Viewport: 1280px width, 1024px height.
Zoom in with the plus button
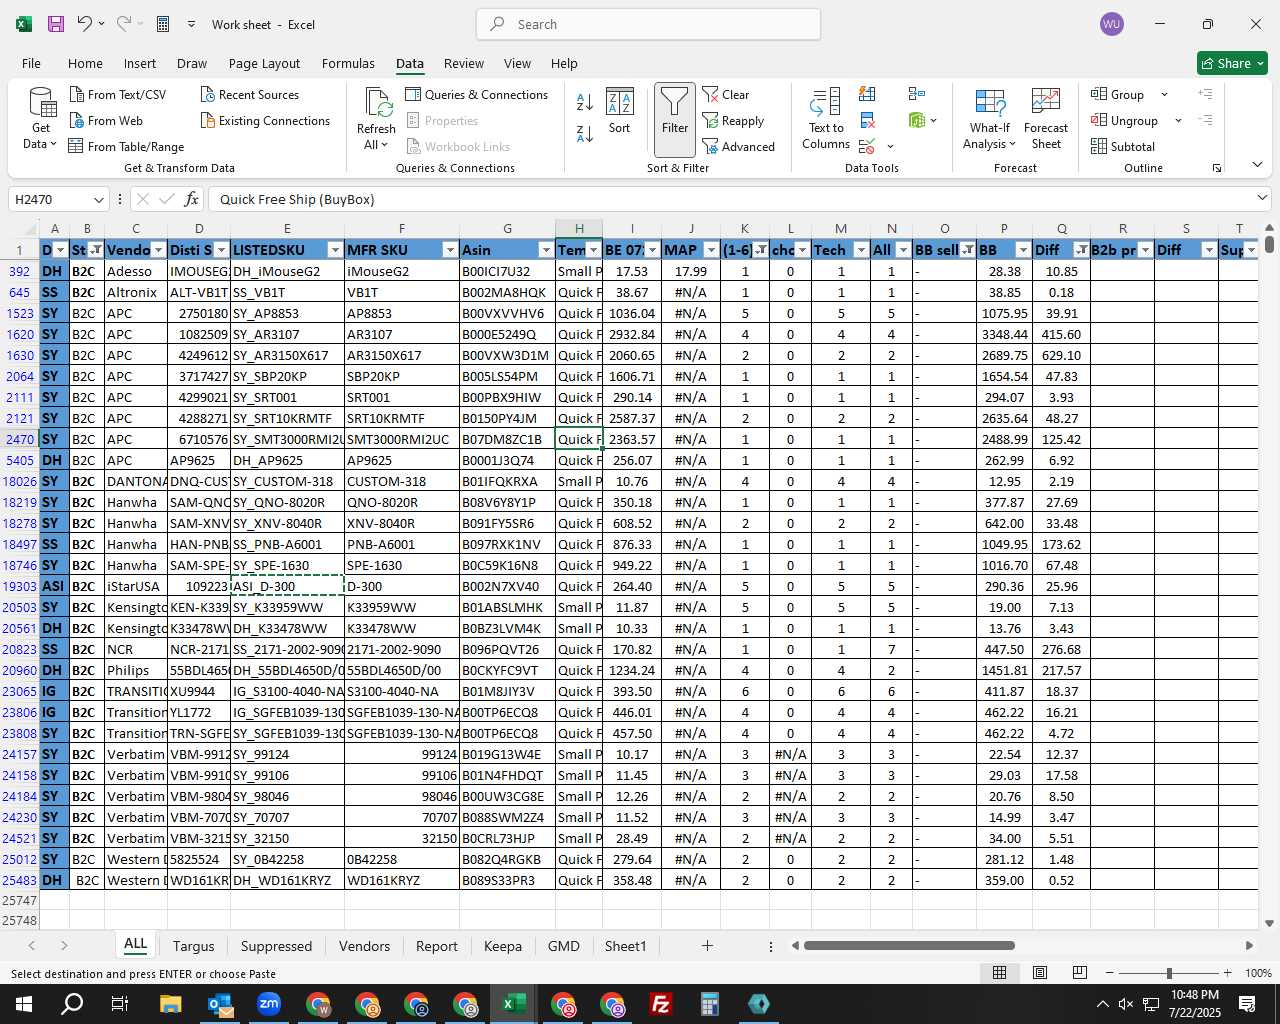click(x=1228, y=973)
